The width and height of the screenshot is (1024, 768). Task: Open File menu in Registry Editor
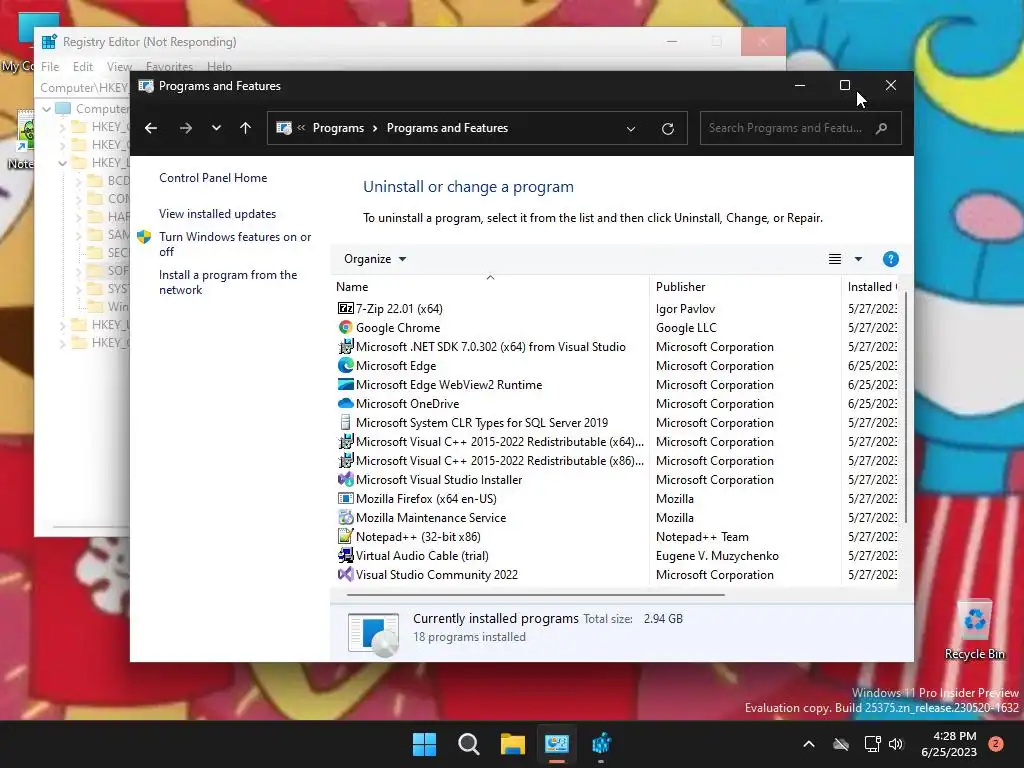pos(50,67)
